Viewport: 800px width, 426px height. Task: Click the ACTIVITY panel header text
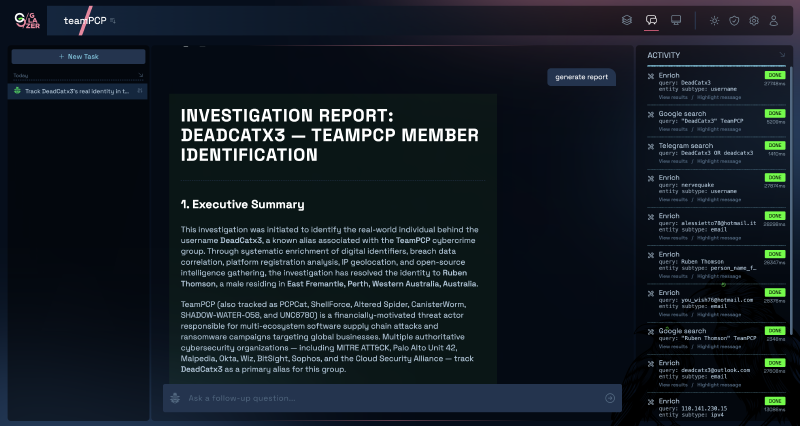(x=664, y=55)
